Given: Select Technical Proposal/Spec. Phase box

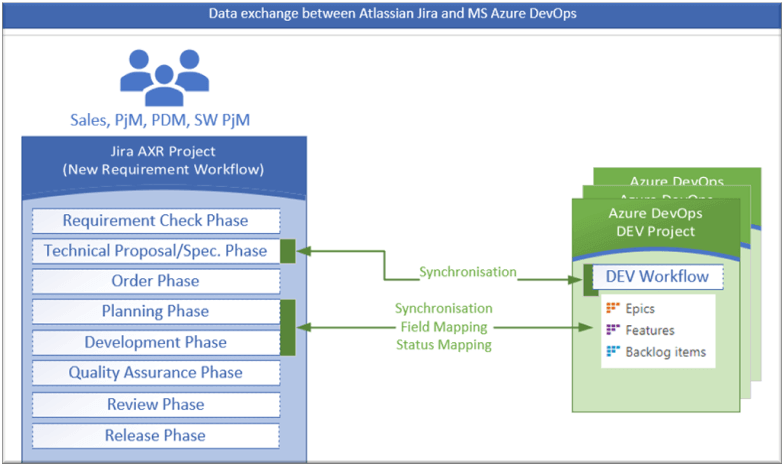Looking at the screenshot, I should (155, 251).
